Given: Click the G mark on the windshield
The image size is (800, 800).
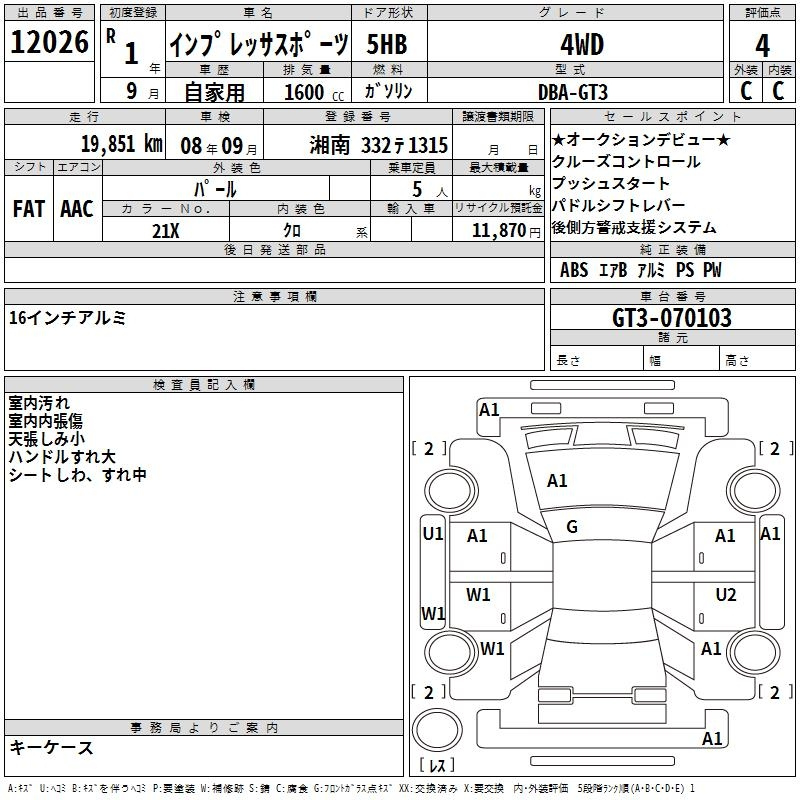Looking at the screenshot, I should [x=572, y=526].
